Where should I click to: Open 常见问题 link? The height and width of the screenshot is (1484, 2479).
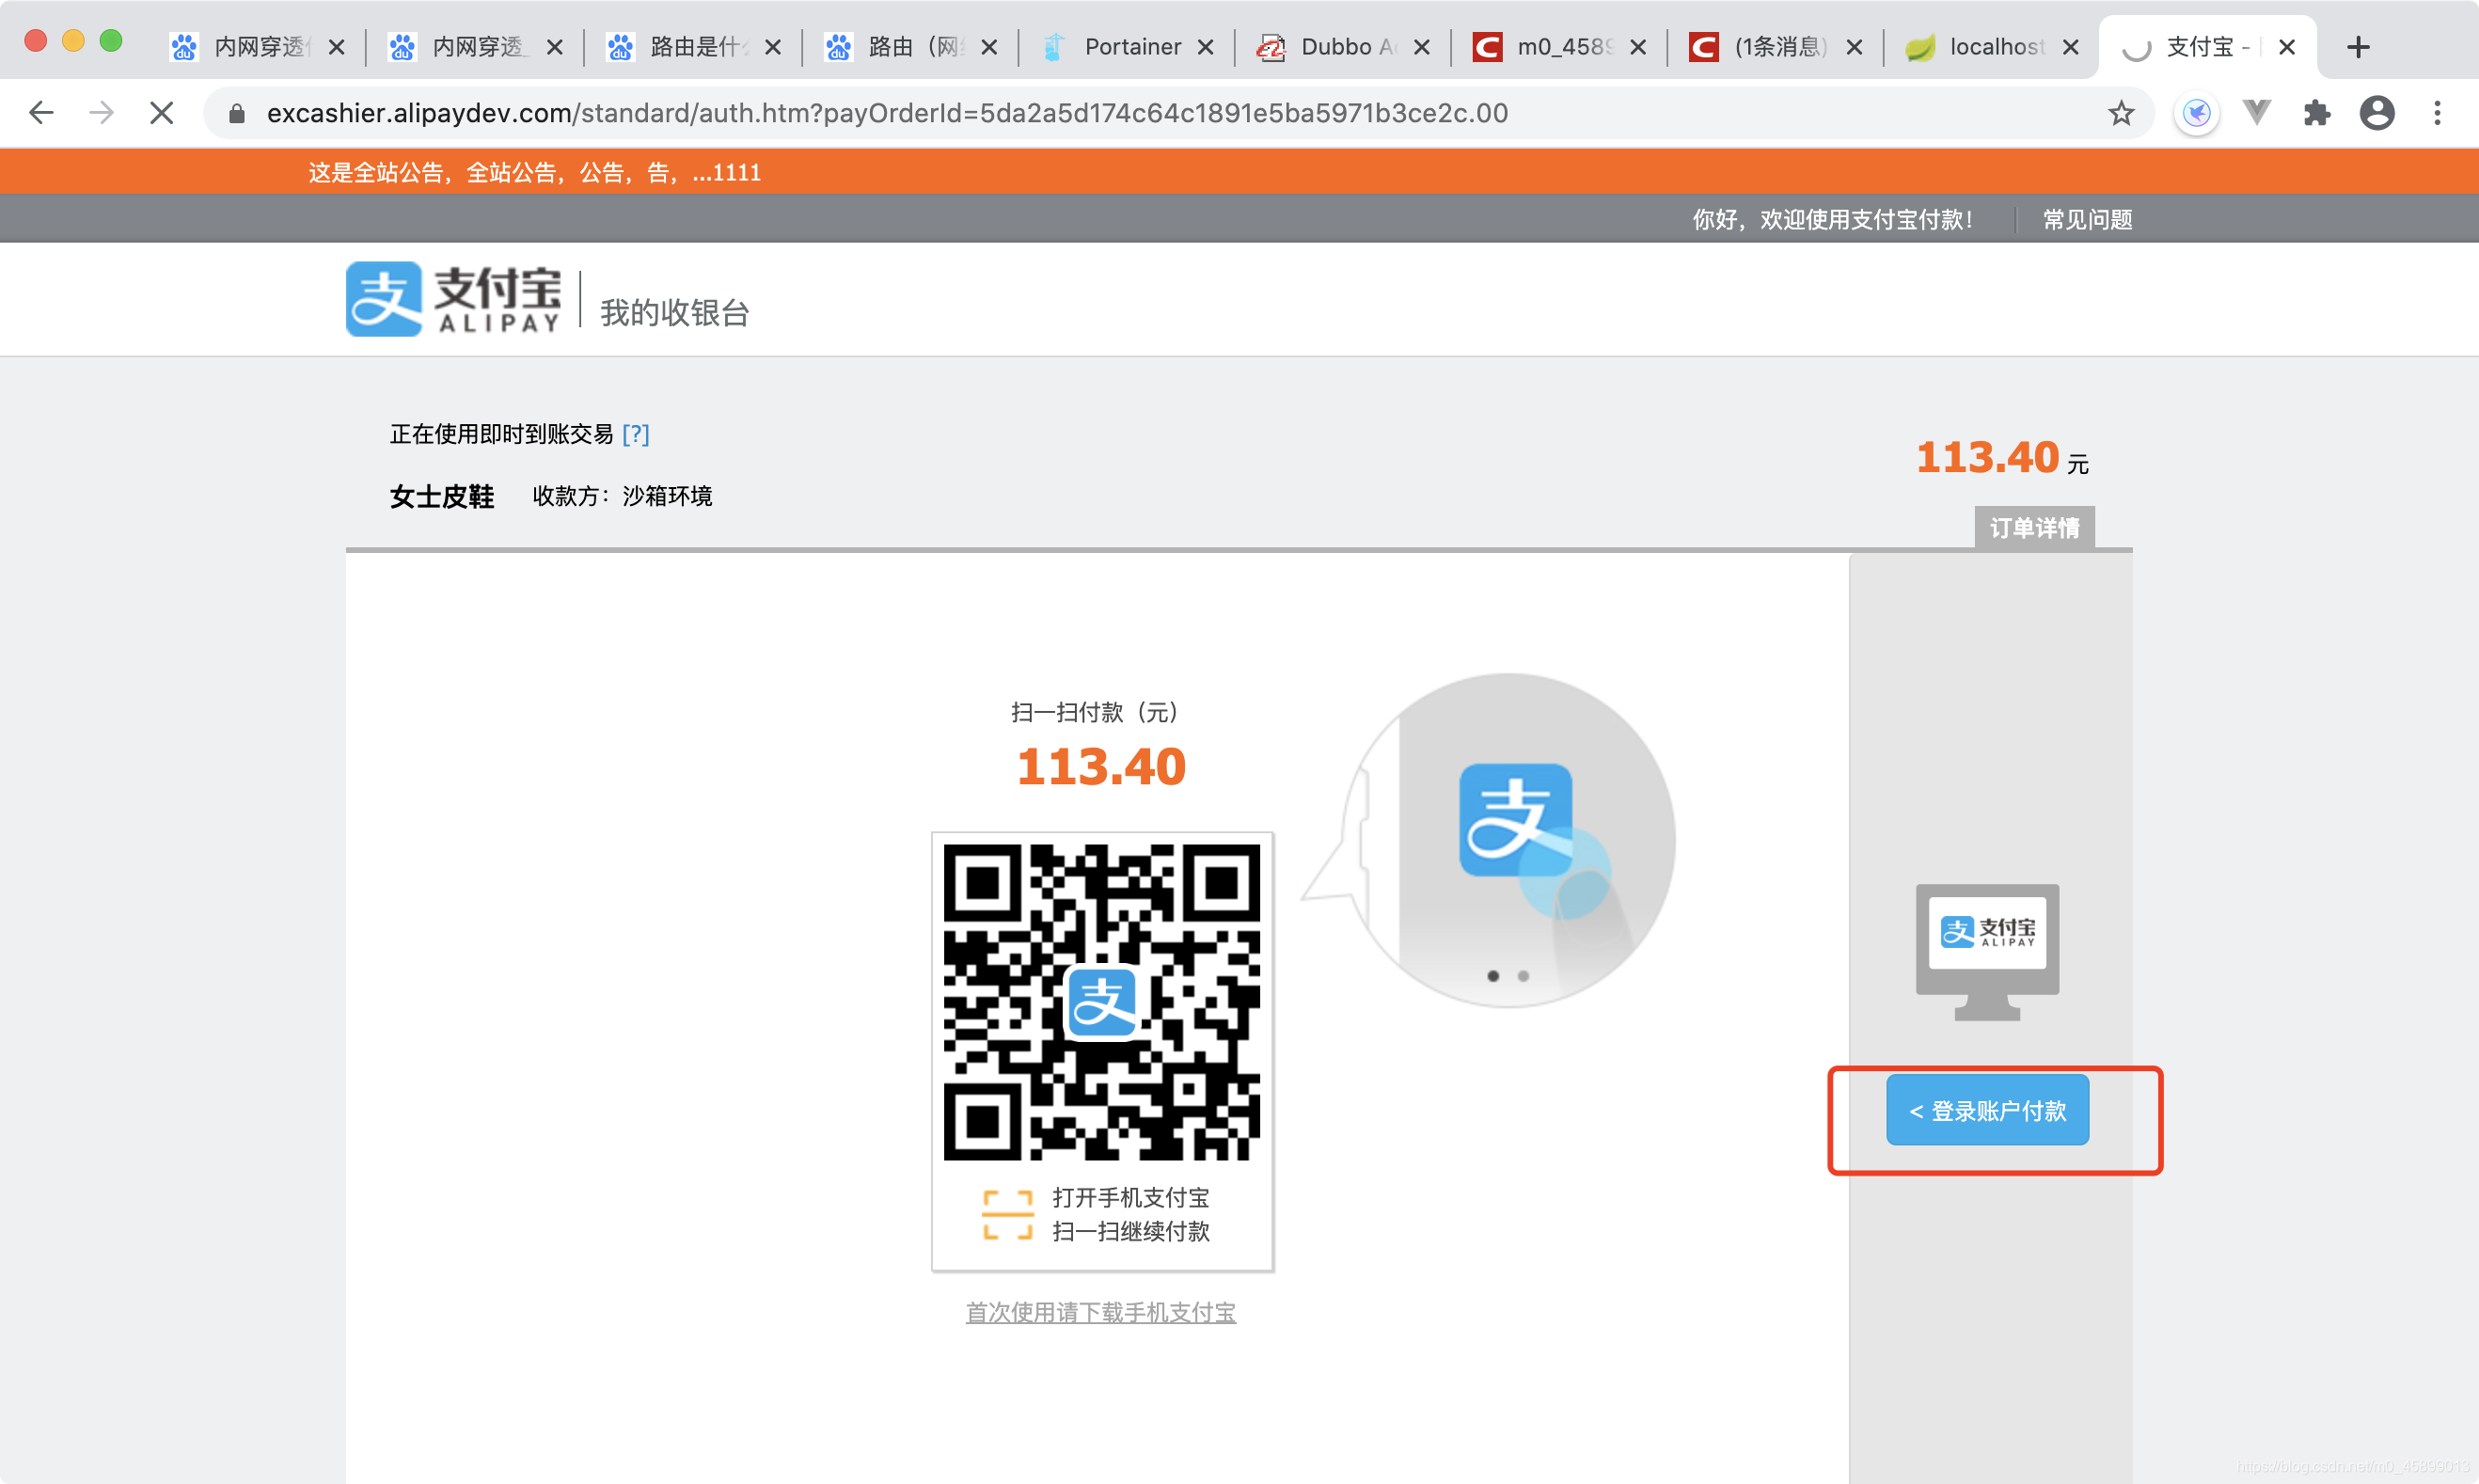[x=2087, y=219]
